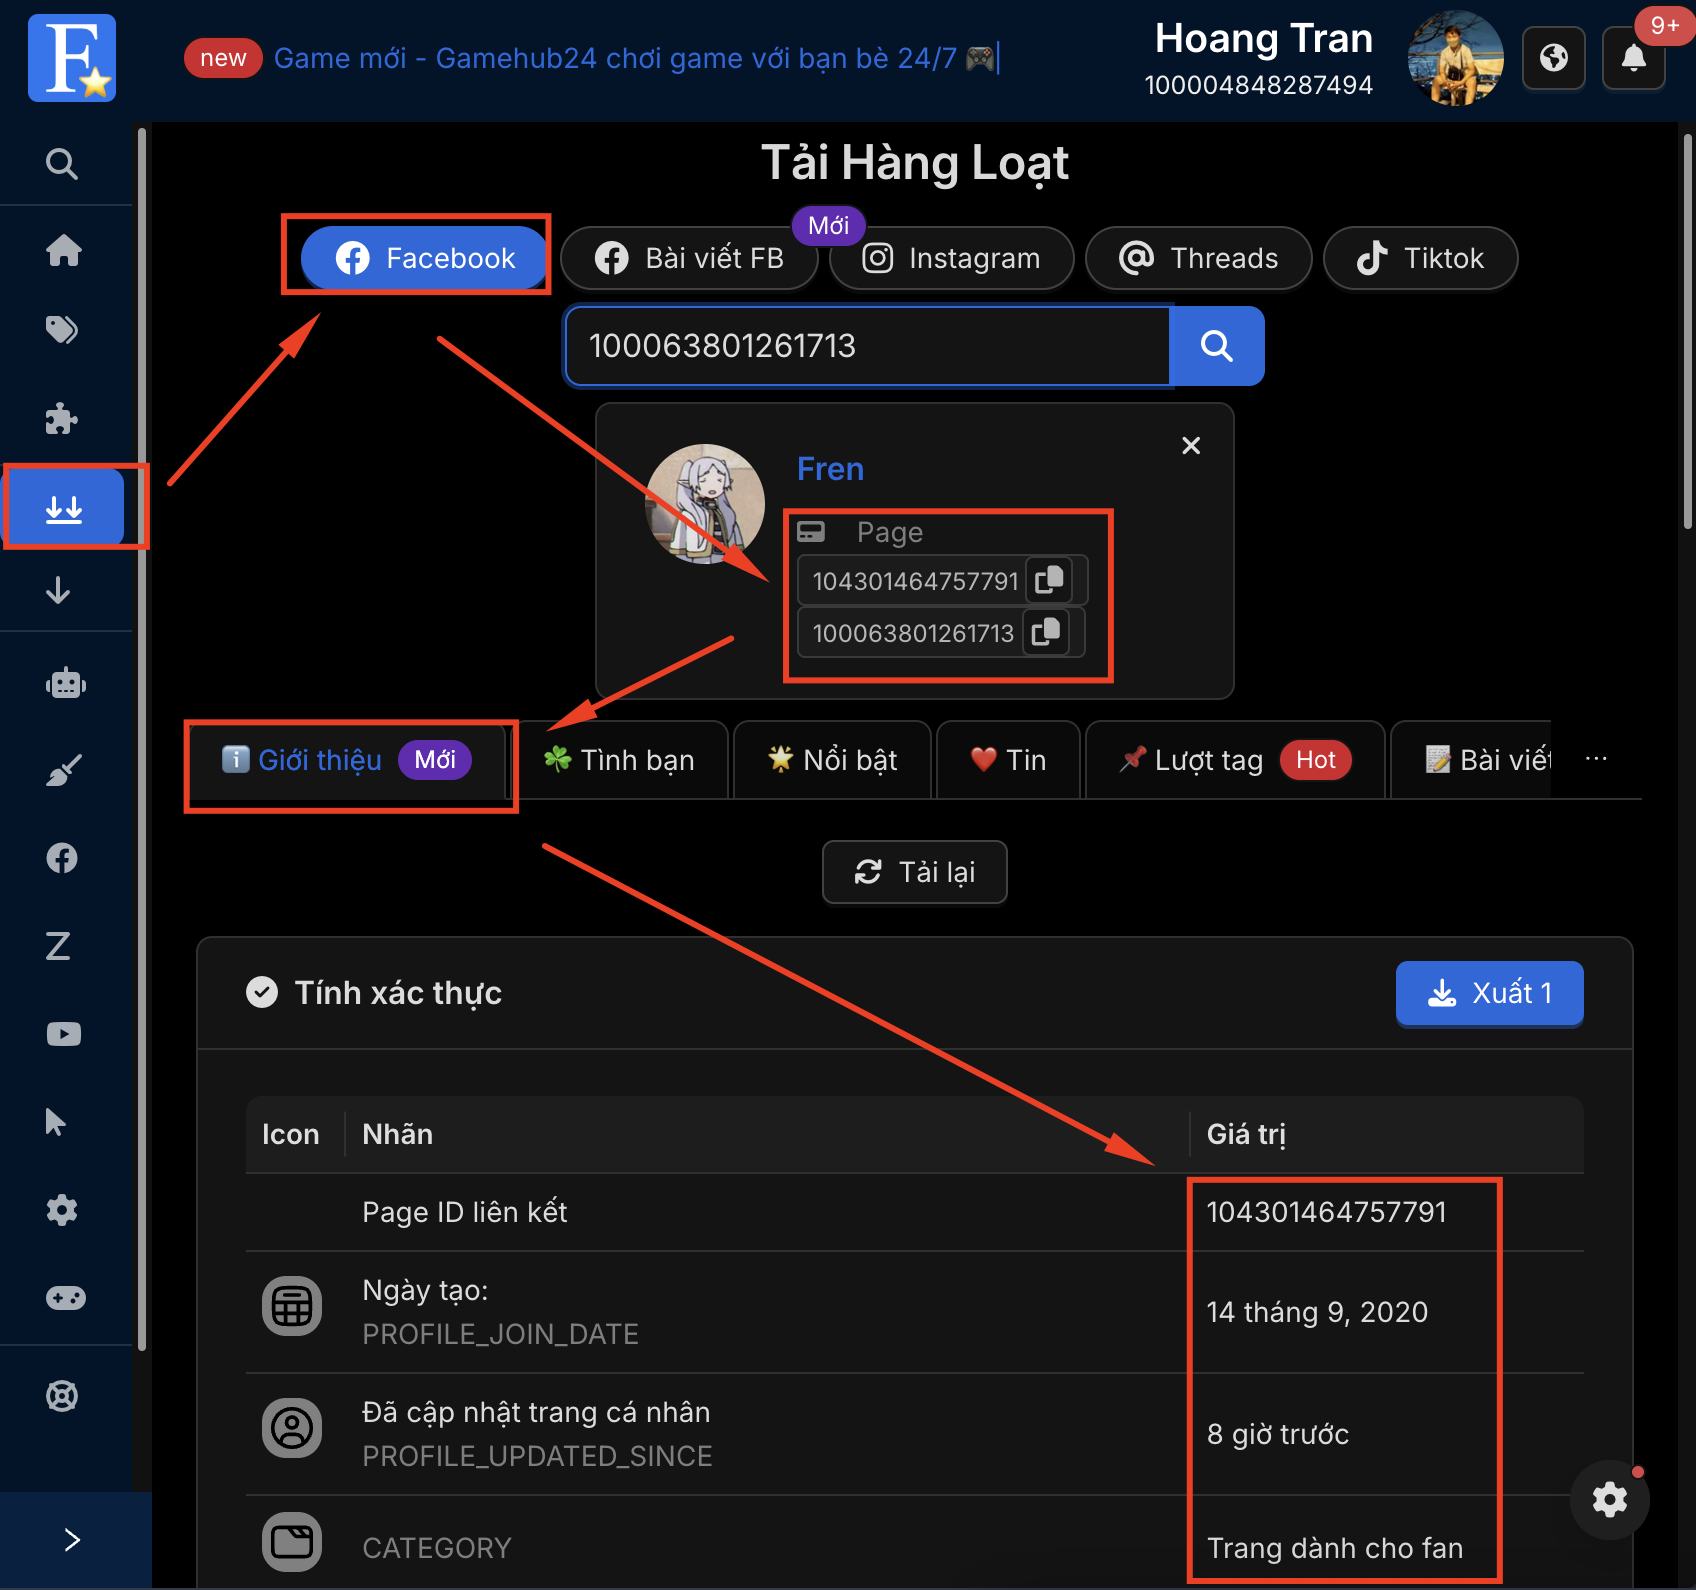
Task: Open the Facebook icon in the left sidebar
Action: pyautogui.click(x=62, y=857)
